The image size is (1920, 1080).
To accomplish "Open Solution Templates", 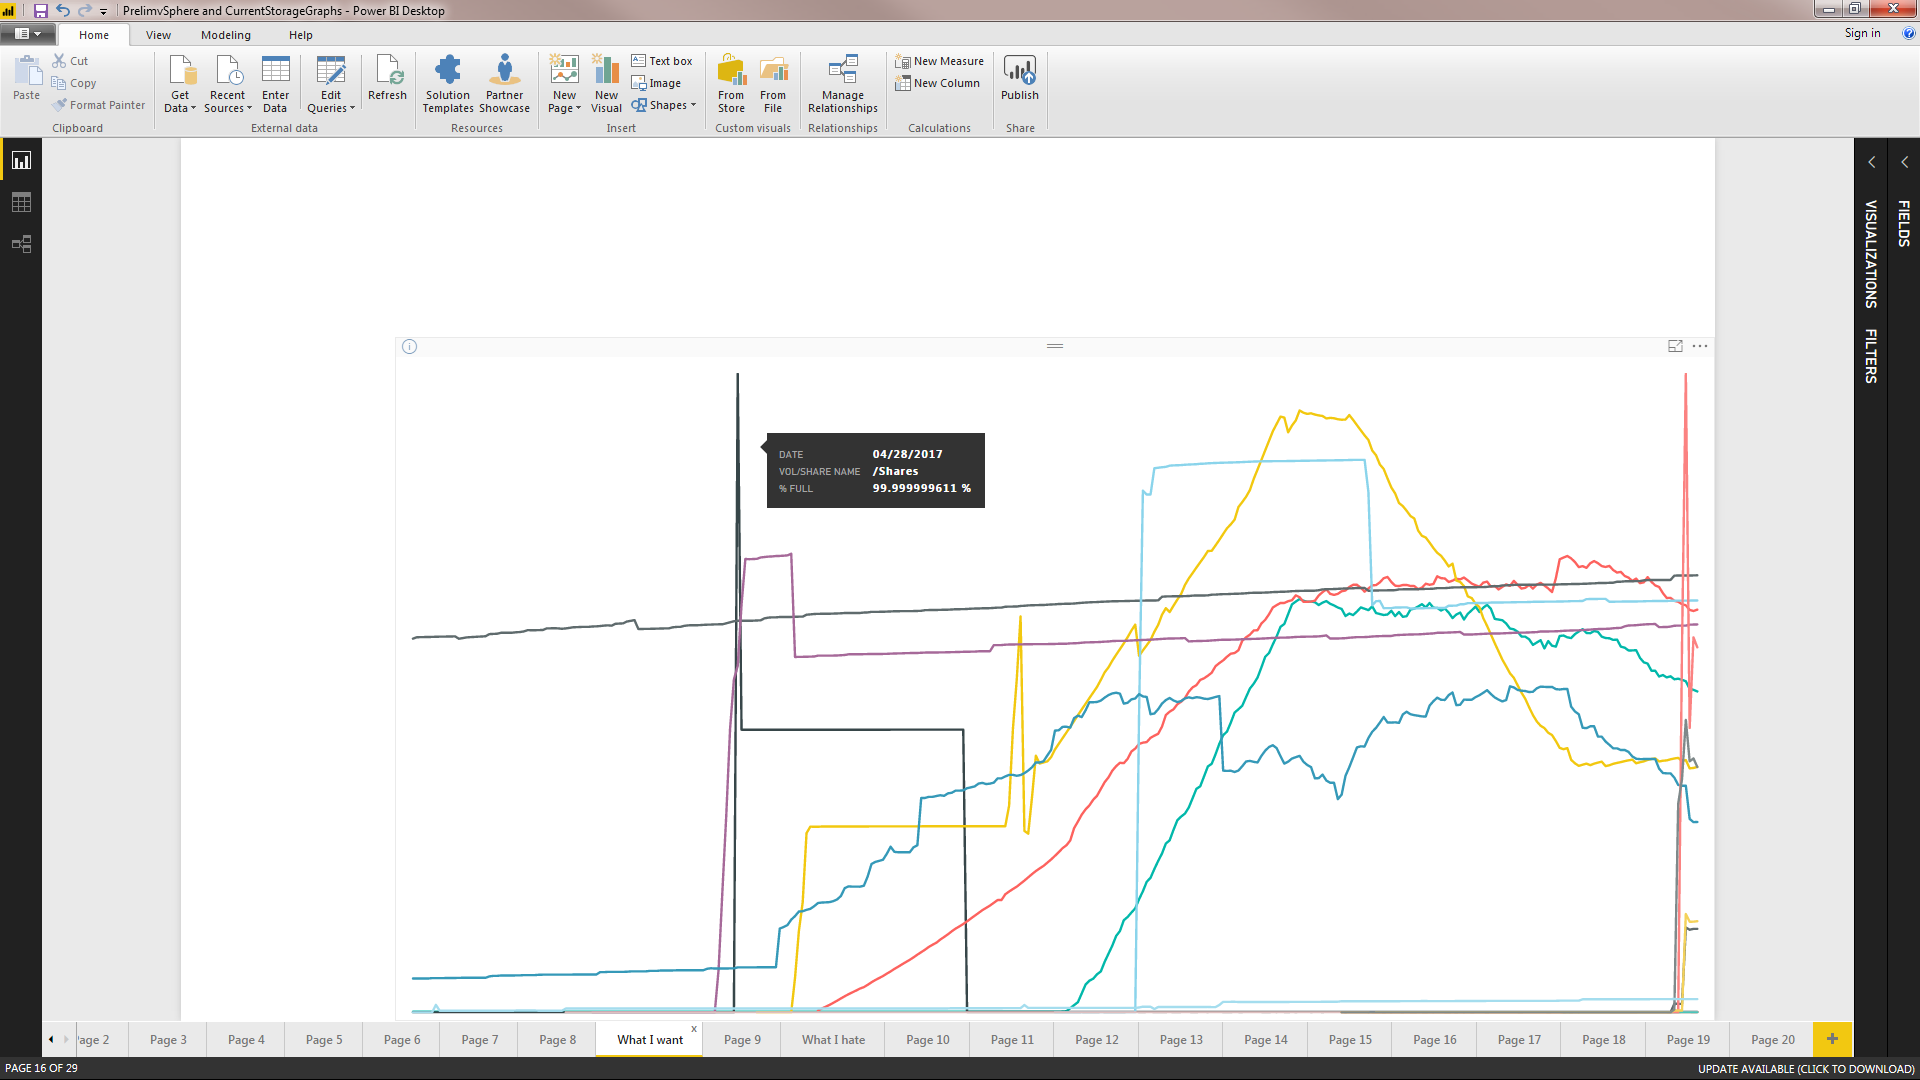I will (448, 84).
